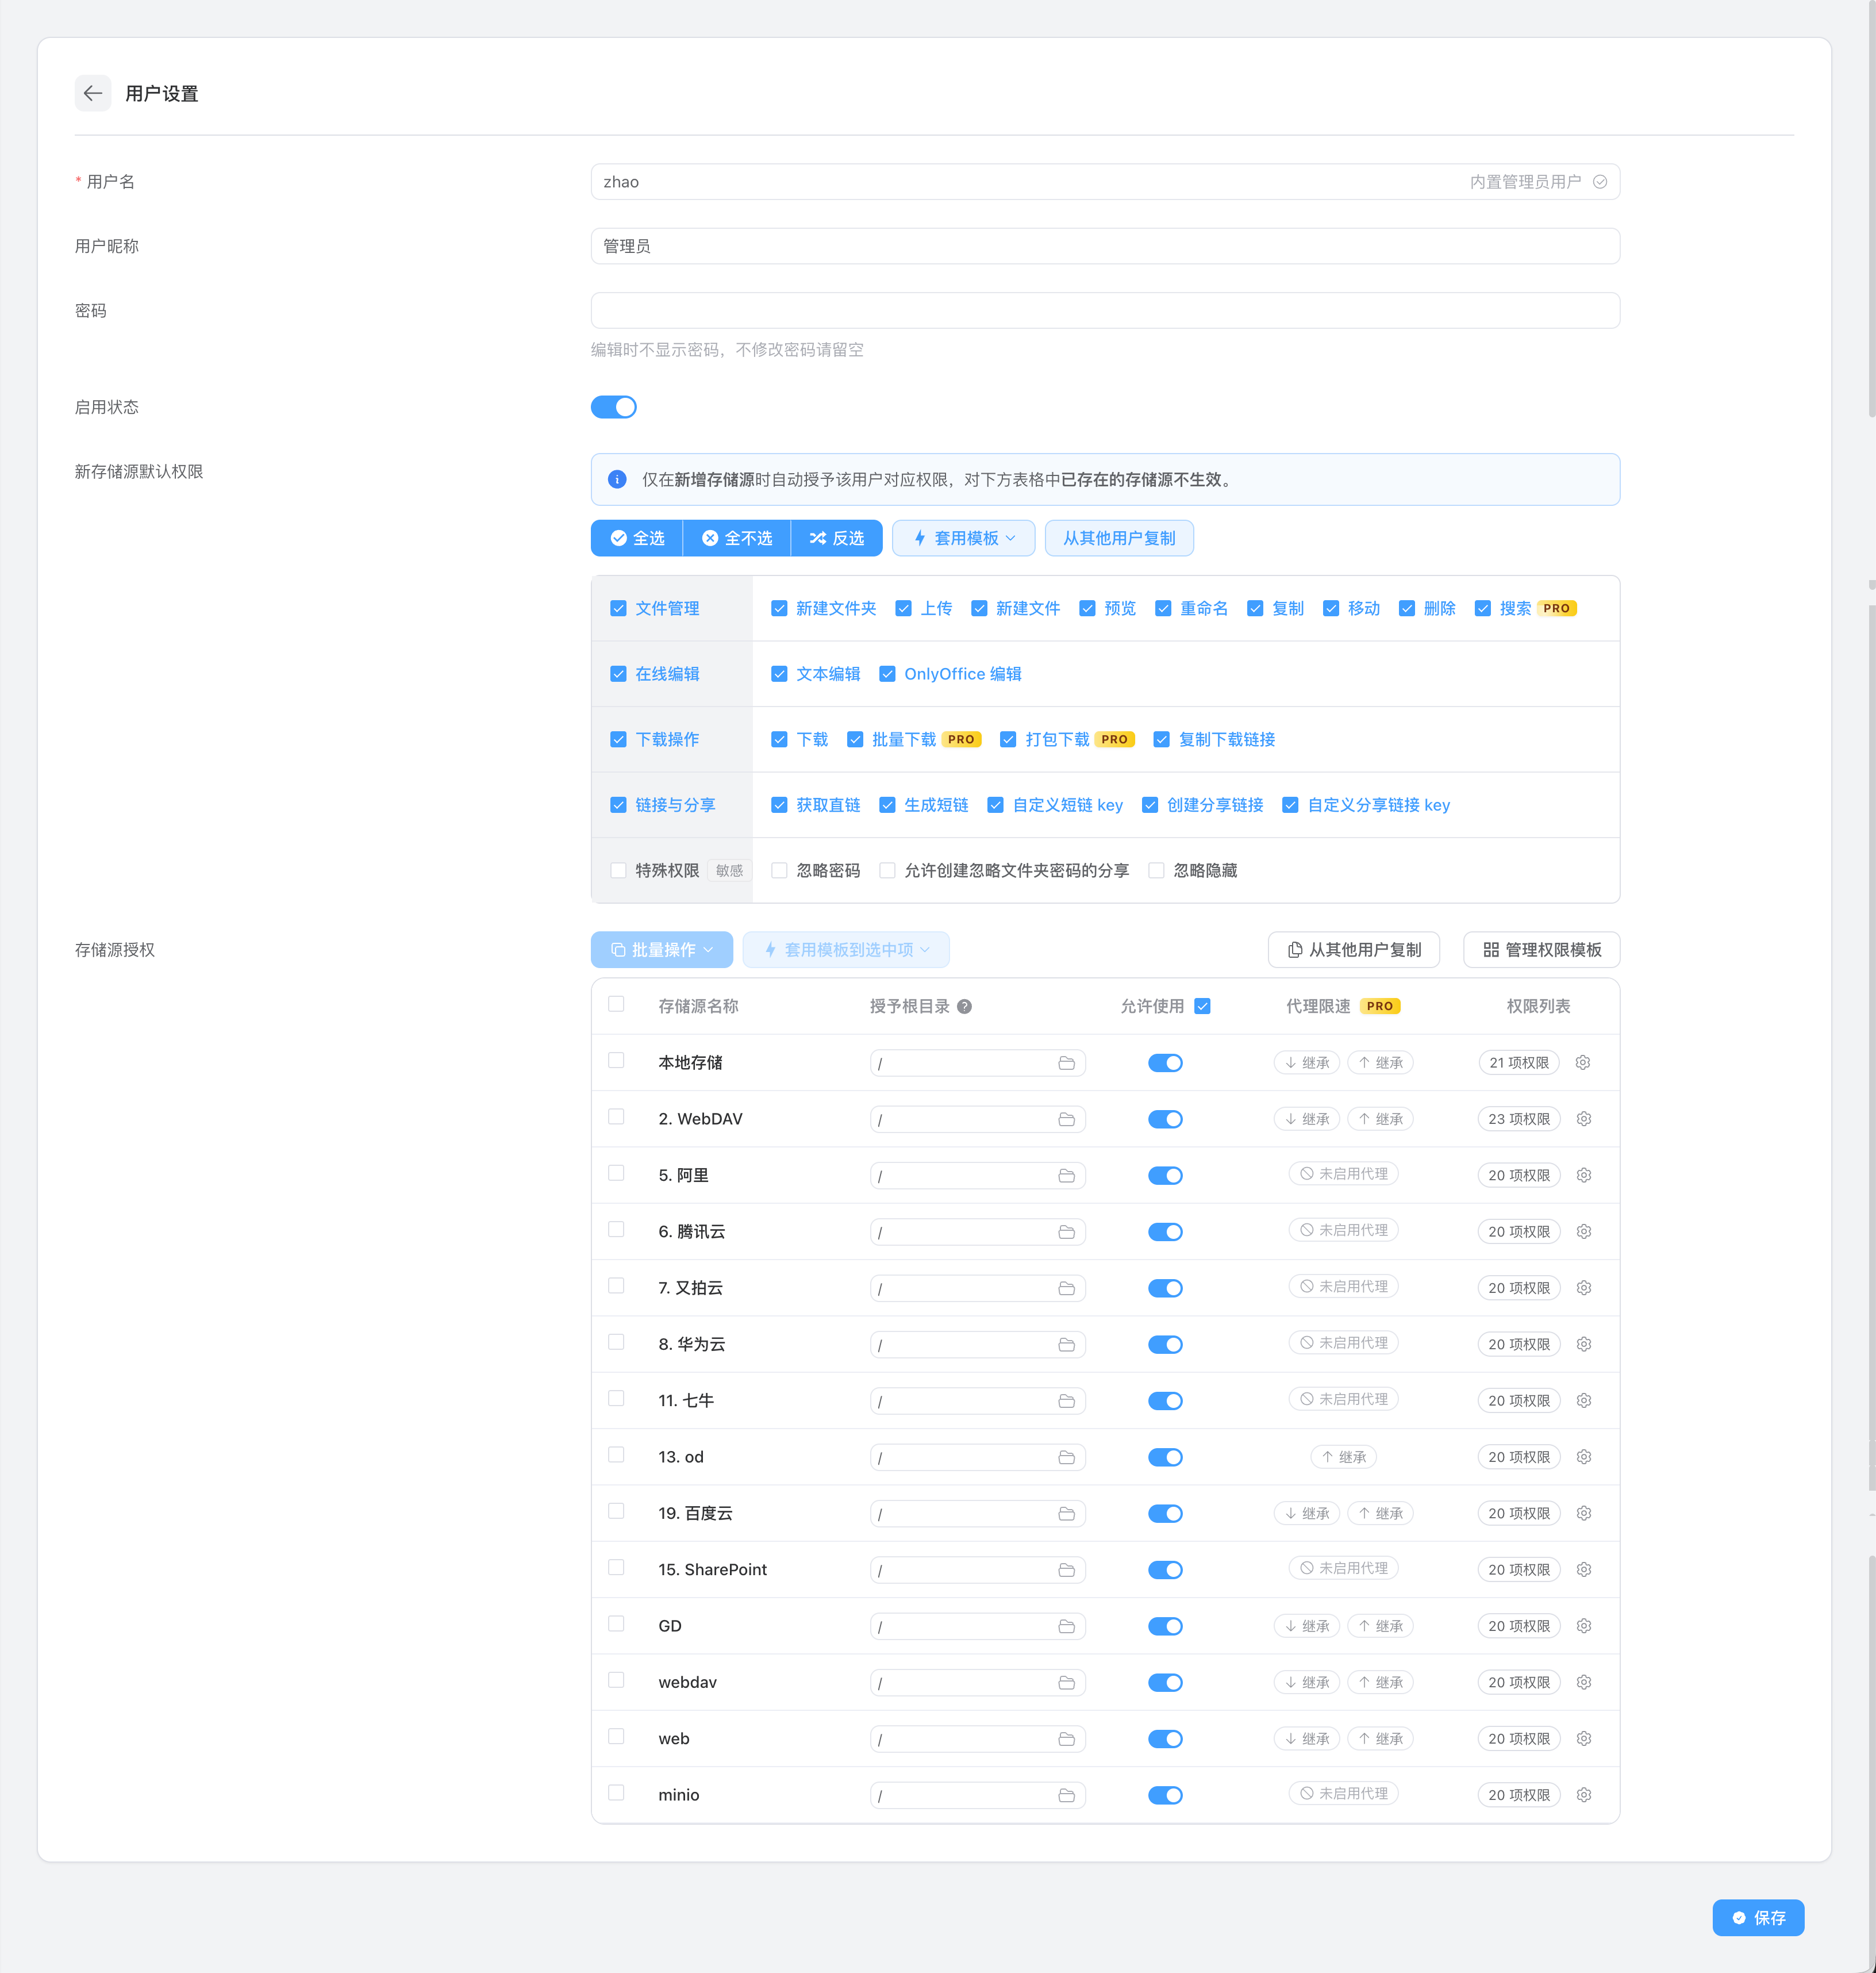The width and height of the screenshot is (1876, 1973).
Task: Open permission settings gear for minio
Action: coord(1583,1795)
